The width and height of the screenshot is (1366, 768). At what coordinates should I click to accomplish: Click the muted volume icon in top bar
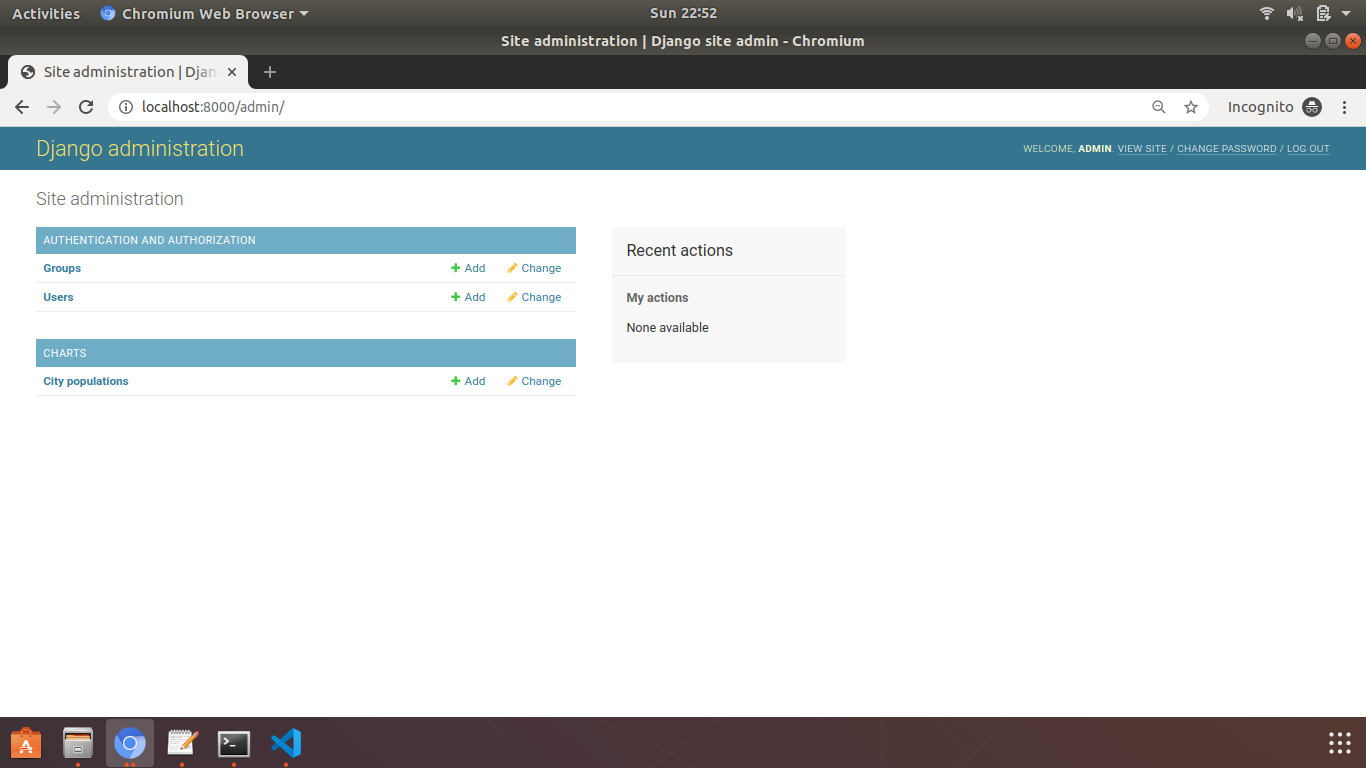pos(1295,14)
